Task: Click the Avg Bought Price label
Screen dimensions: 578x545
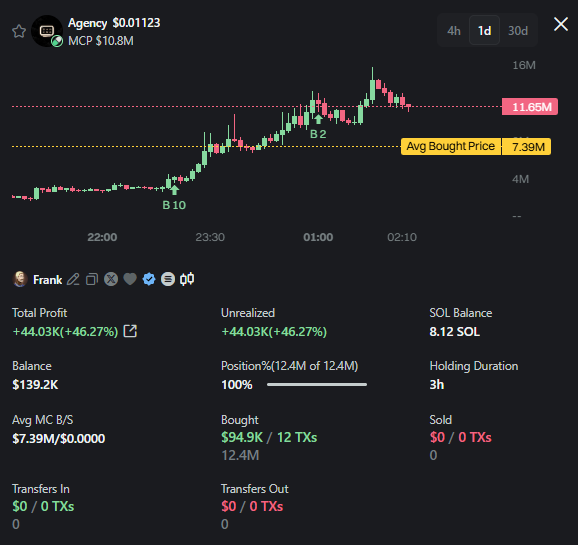Action: click(450, 146)
